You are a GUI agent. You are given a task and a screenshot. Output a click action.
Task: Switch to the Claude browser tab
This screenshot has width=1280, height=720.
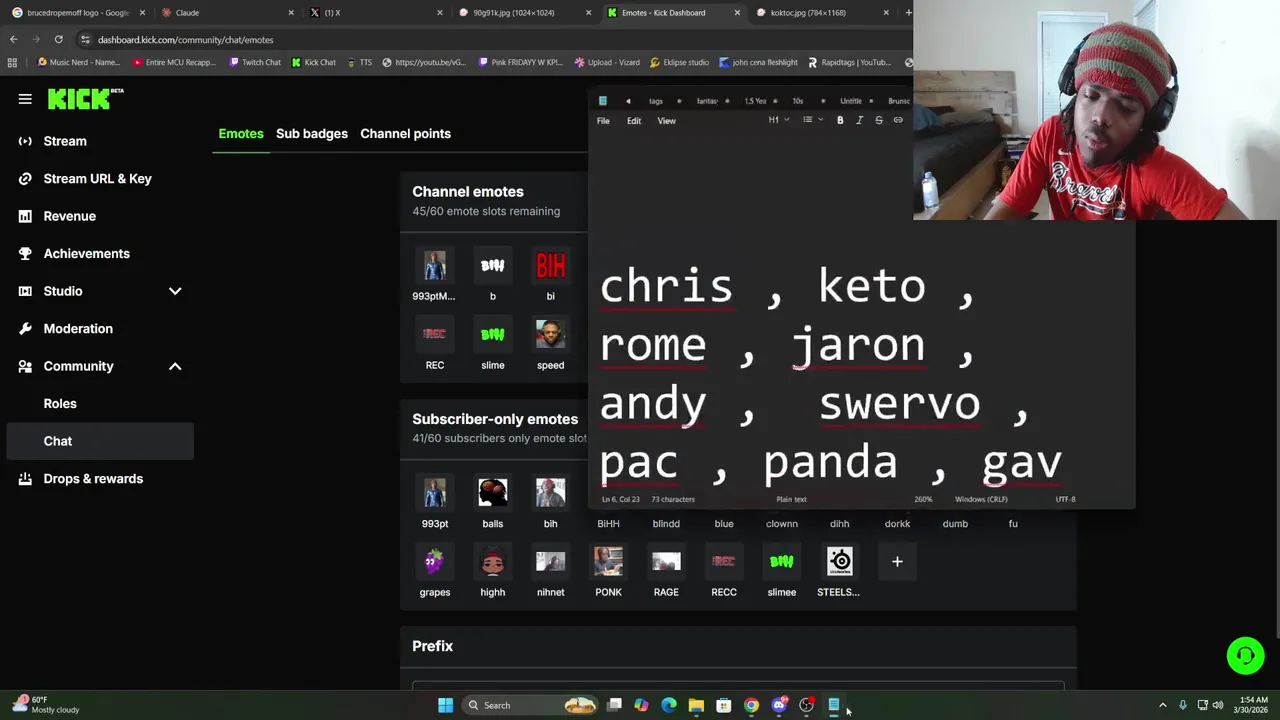pos(226,13)
